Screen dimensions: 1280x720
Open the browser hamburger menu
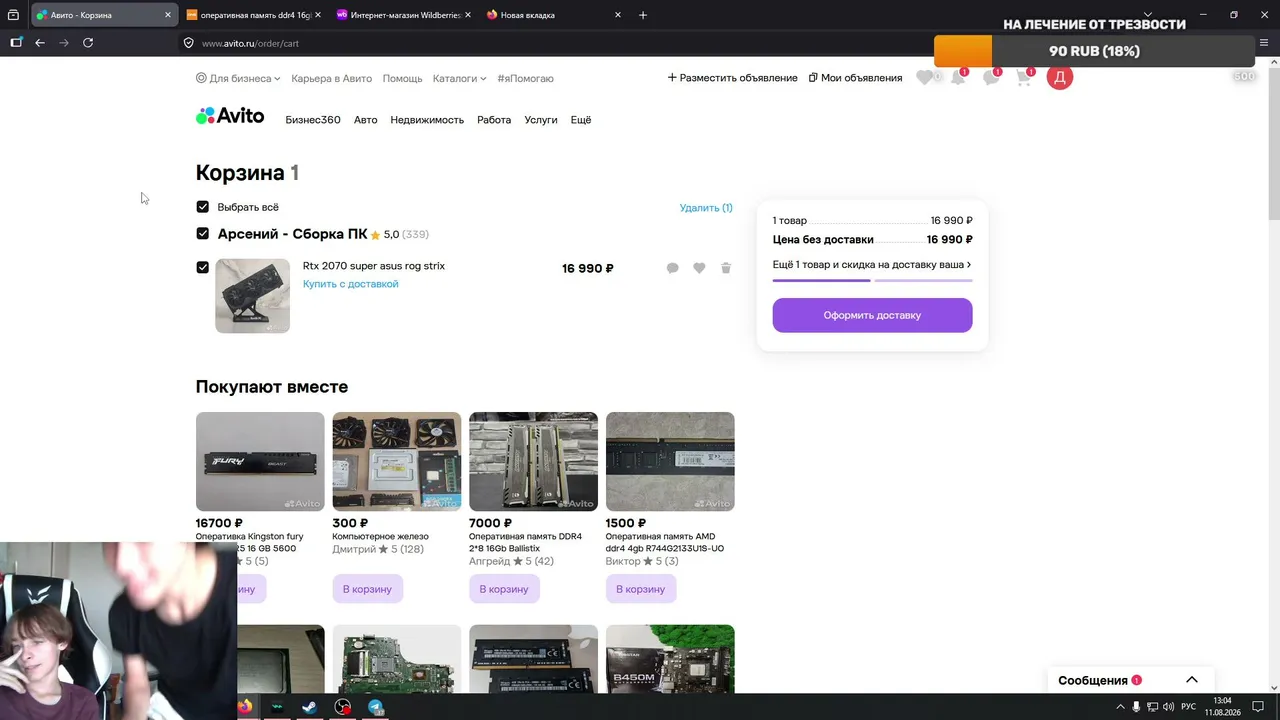click(x=1264, y=43)
